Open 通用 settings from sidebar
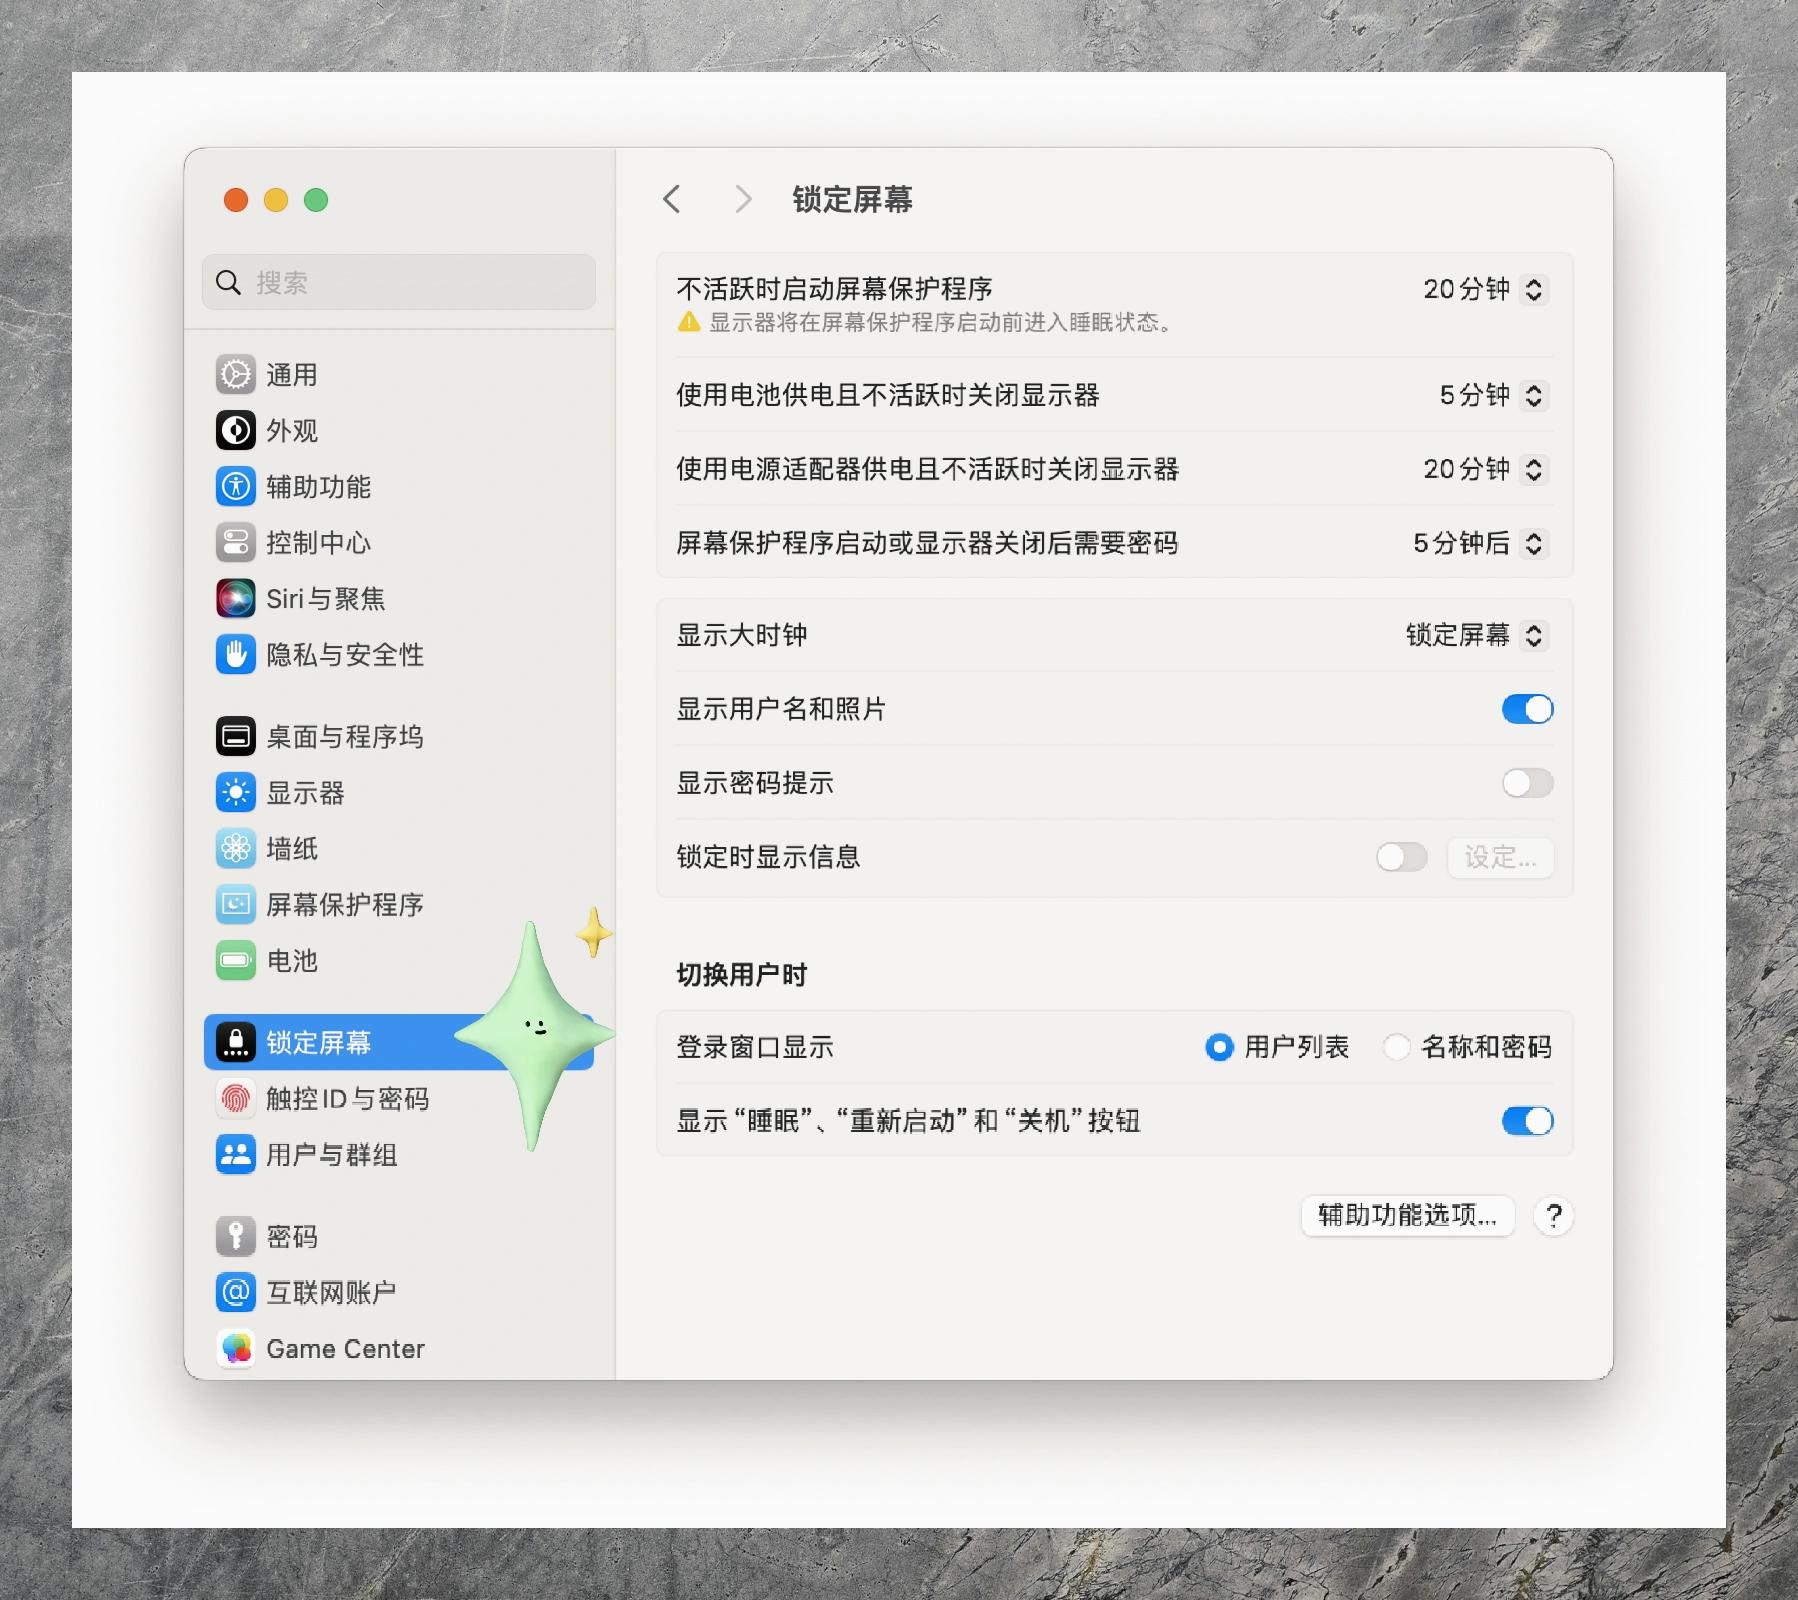 pos(291,375)
